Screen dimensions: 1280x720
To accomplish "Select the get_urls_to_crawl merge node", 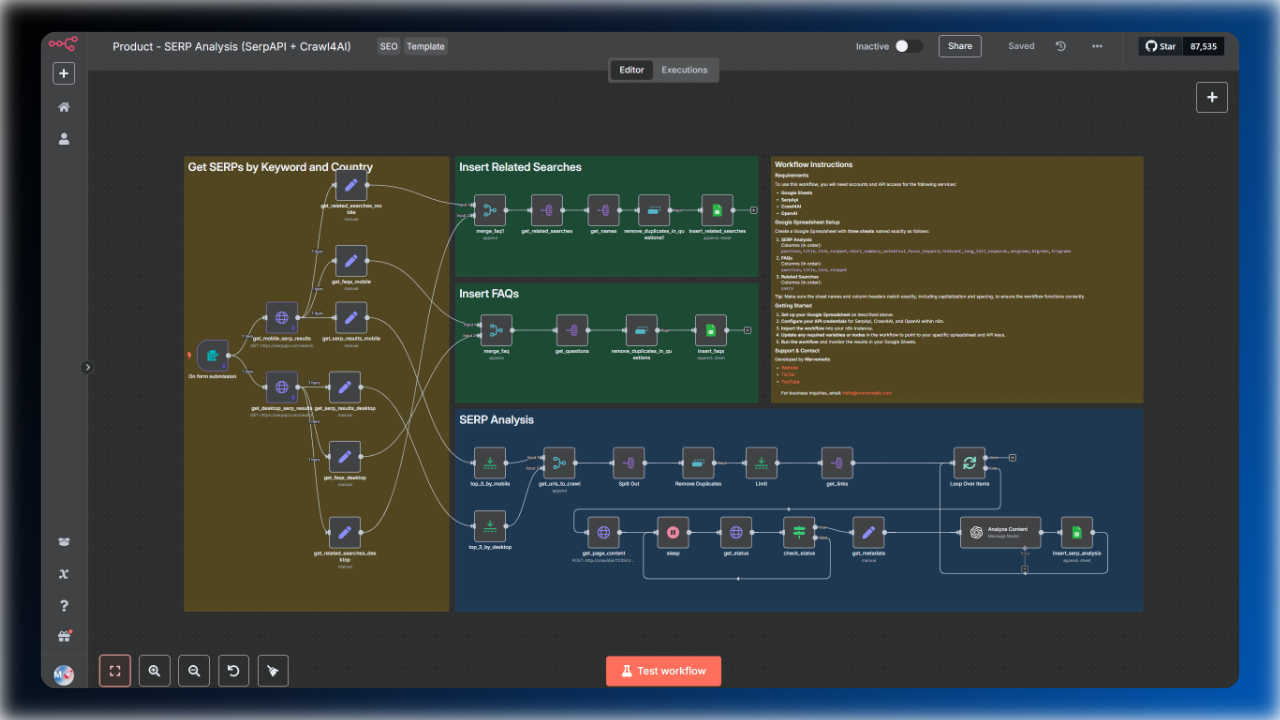I will 559,462.
